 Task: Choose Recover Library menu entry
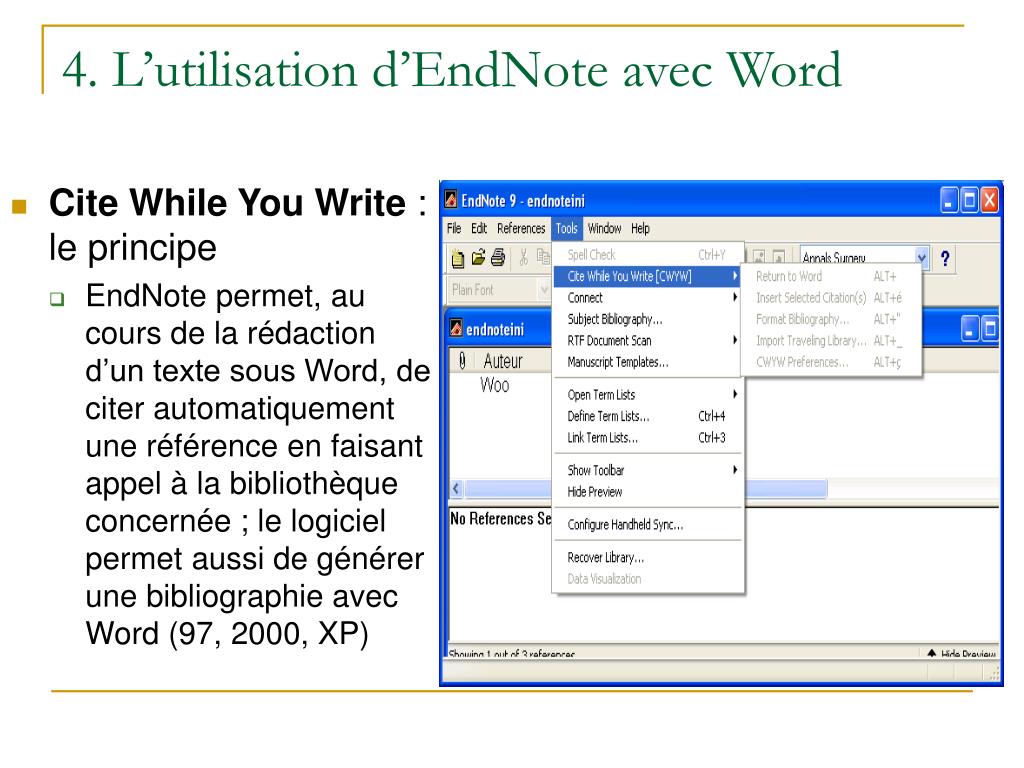[646, 558]
